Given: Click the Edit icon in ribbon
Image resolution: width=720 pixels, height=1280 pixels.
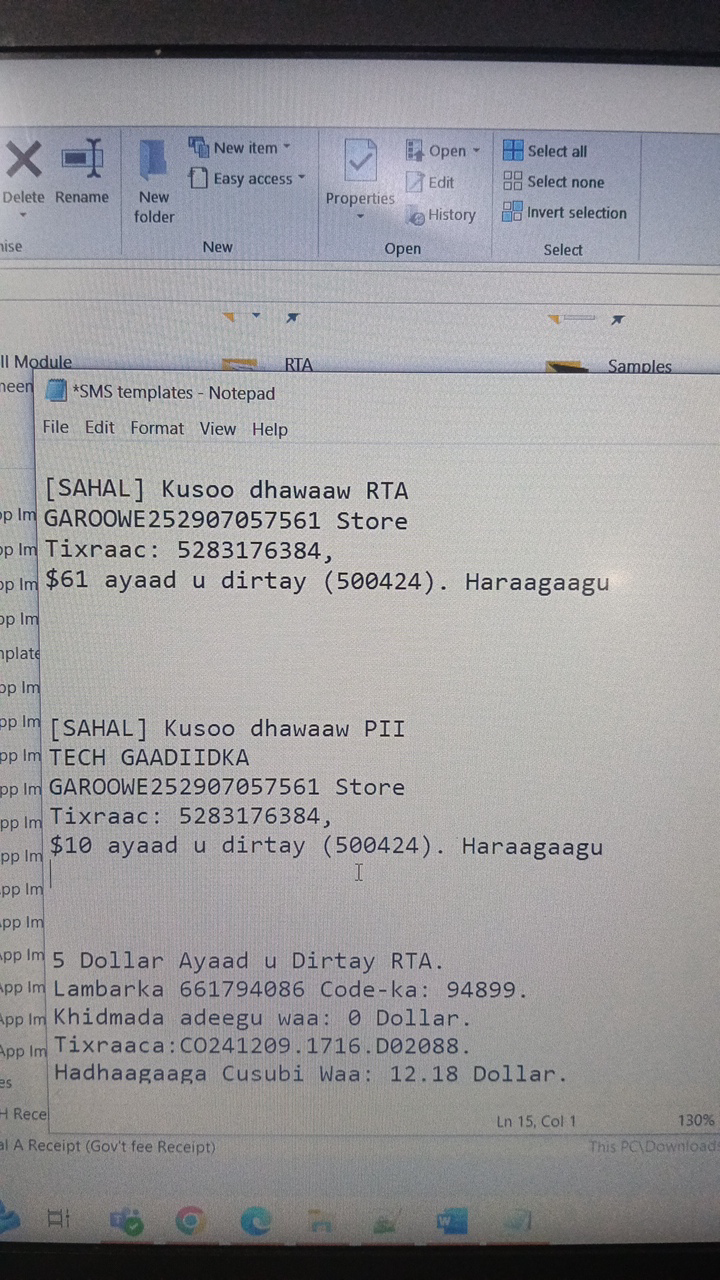Looking at the screenshot, I should (x=415, y=182).
